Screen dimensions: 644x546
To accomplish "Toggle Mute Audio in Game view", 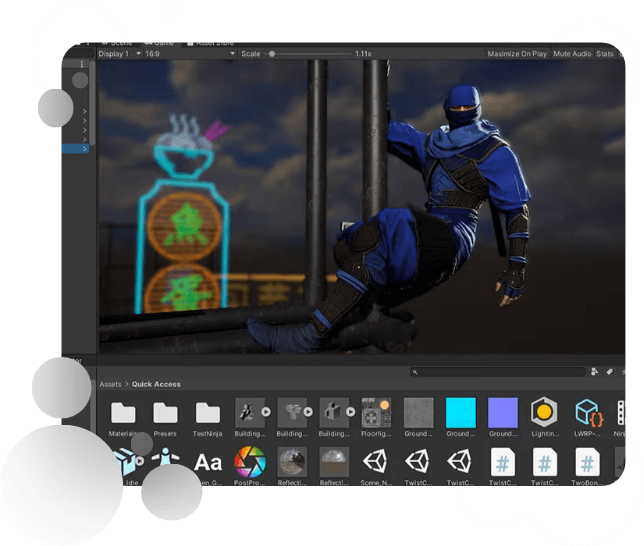I will (571, 54).
